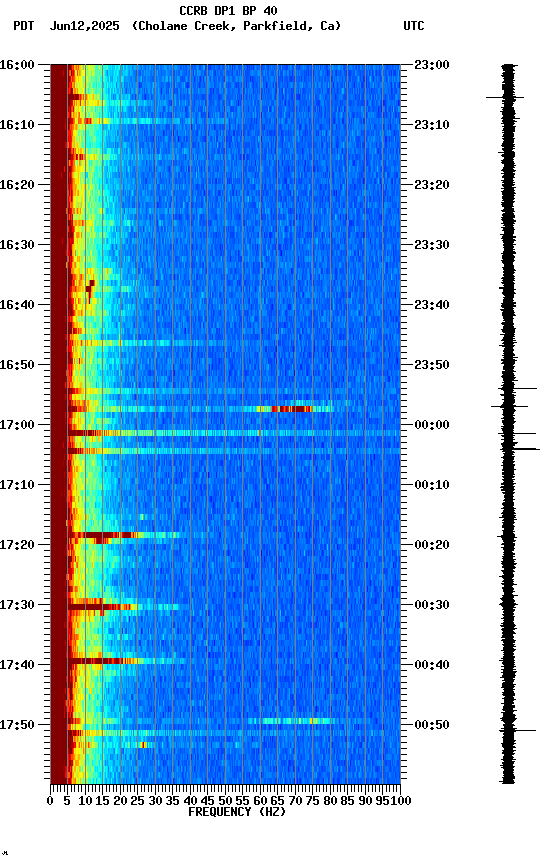
Task: Click the 80 Hz frequency axis label
Action: pos(330,801)
